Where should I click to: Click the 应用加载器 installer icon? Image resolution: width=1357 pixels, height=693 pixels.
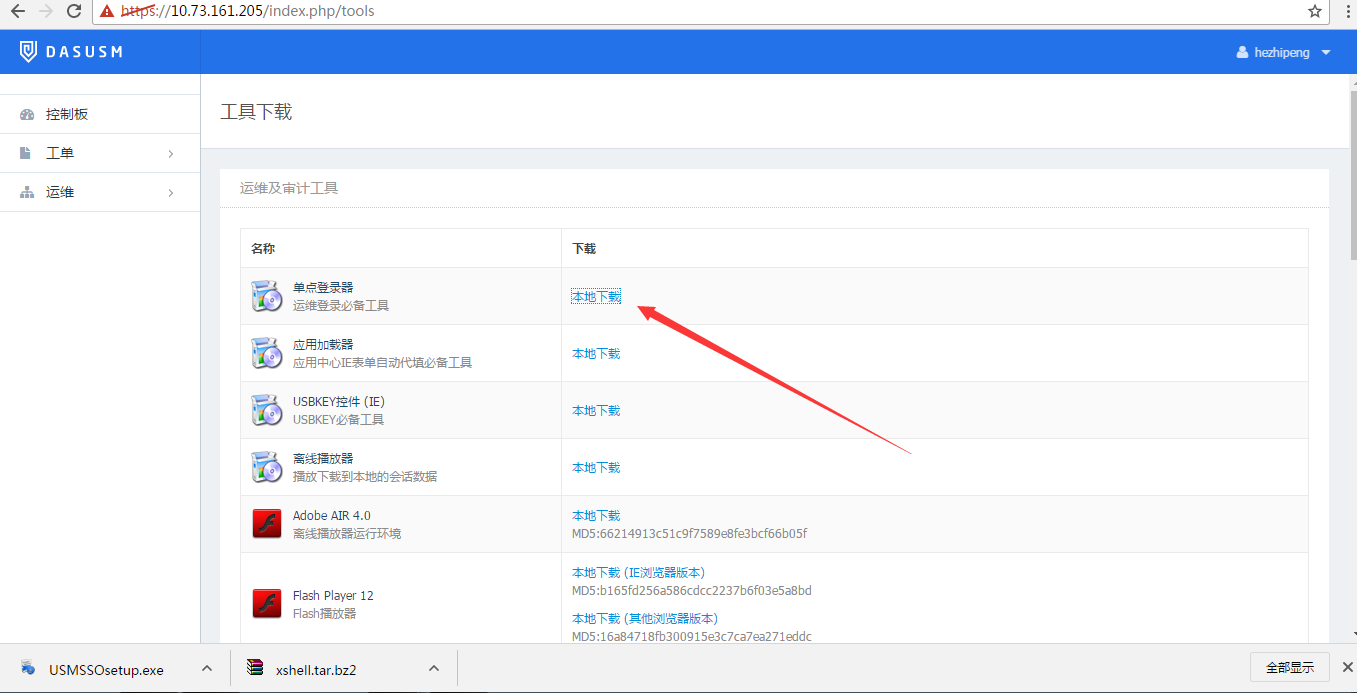266,353
